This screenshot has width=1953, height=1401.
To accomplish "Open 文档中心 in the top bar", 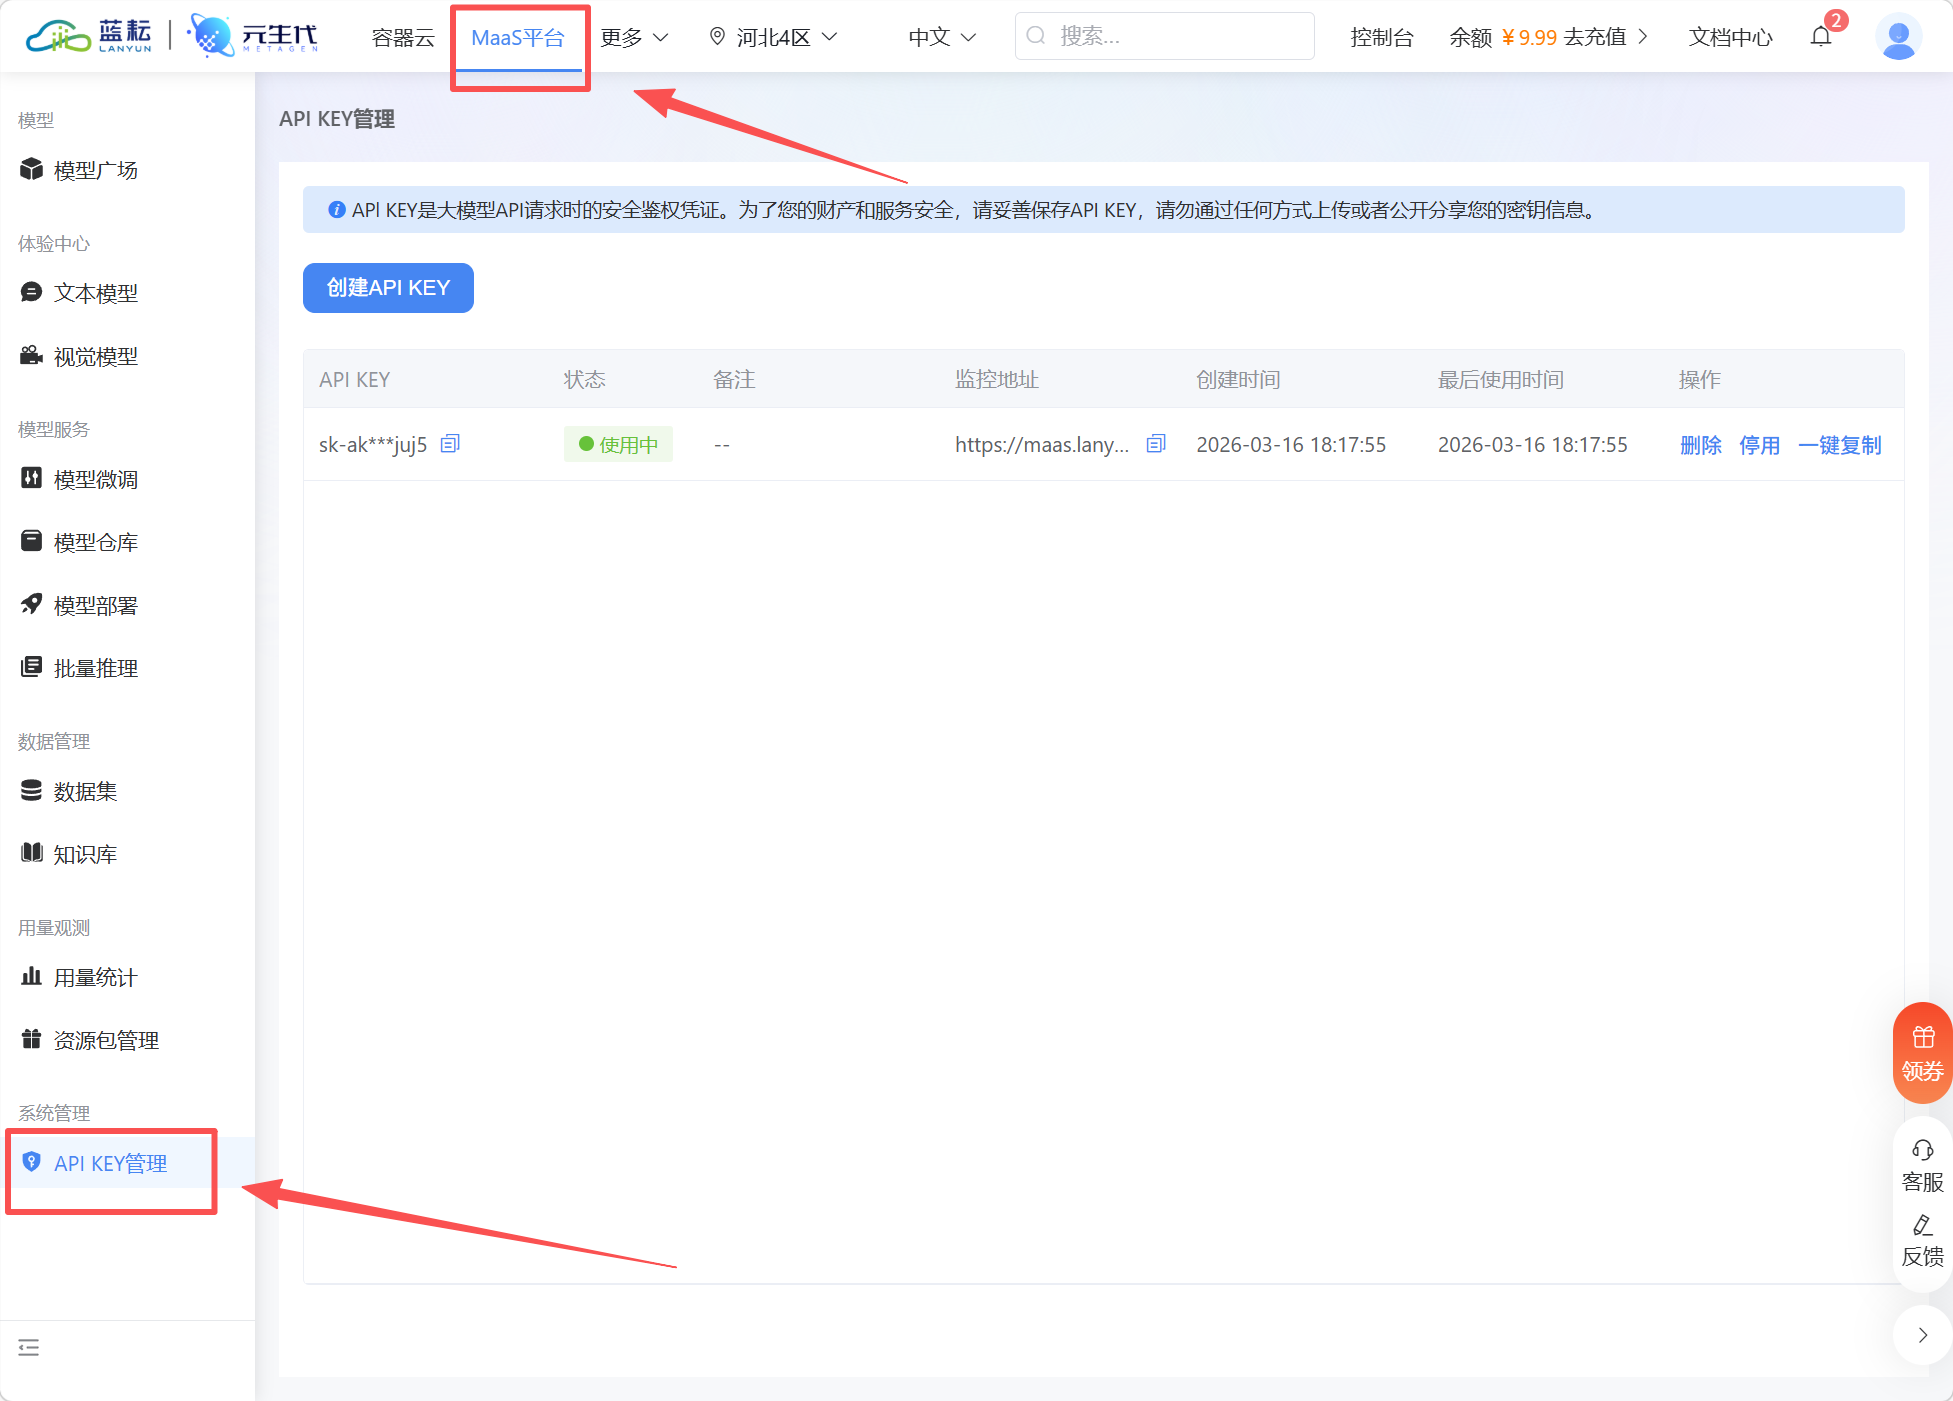I will coord(1730,36).
